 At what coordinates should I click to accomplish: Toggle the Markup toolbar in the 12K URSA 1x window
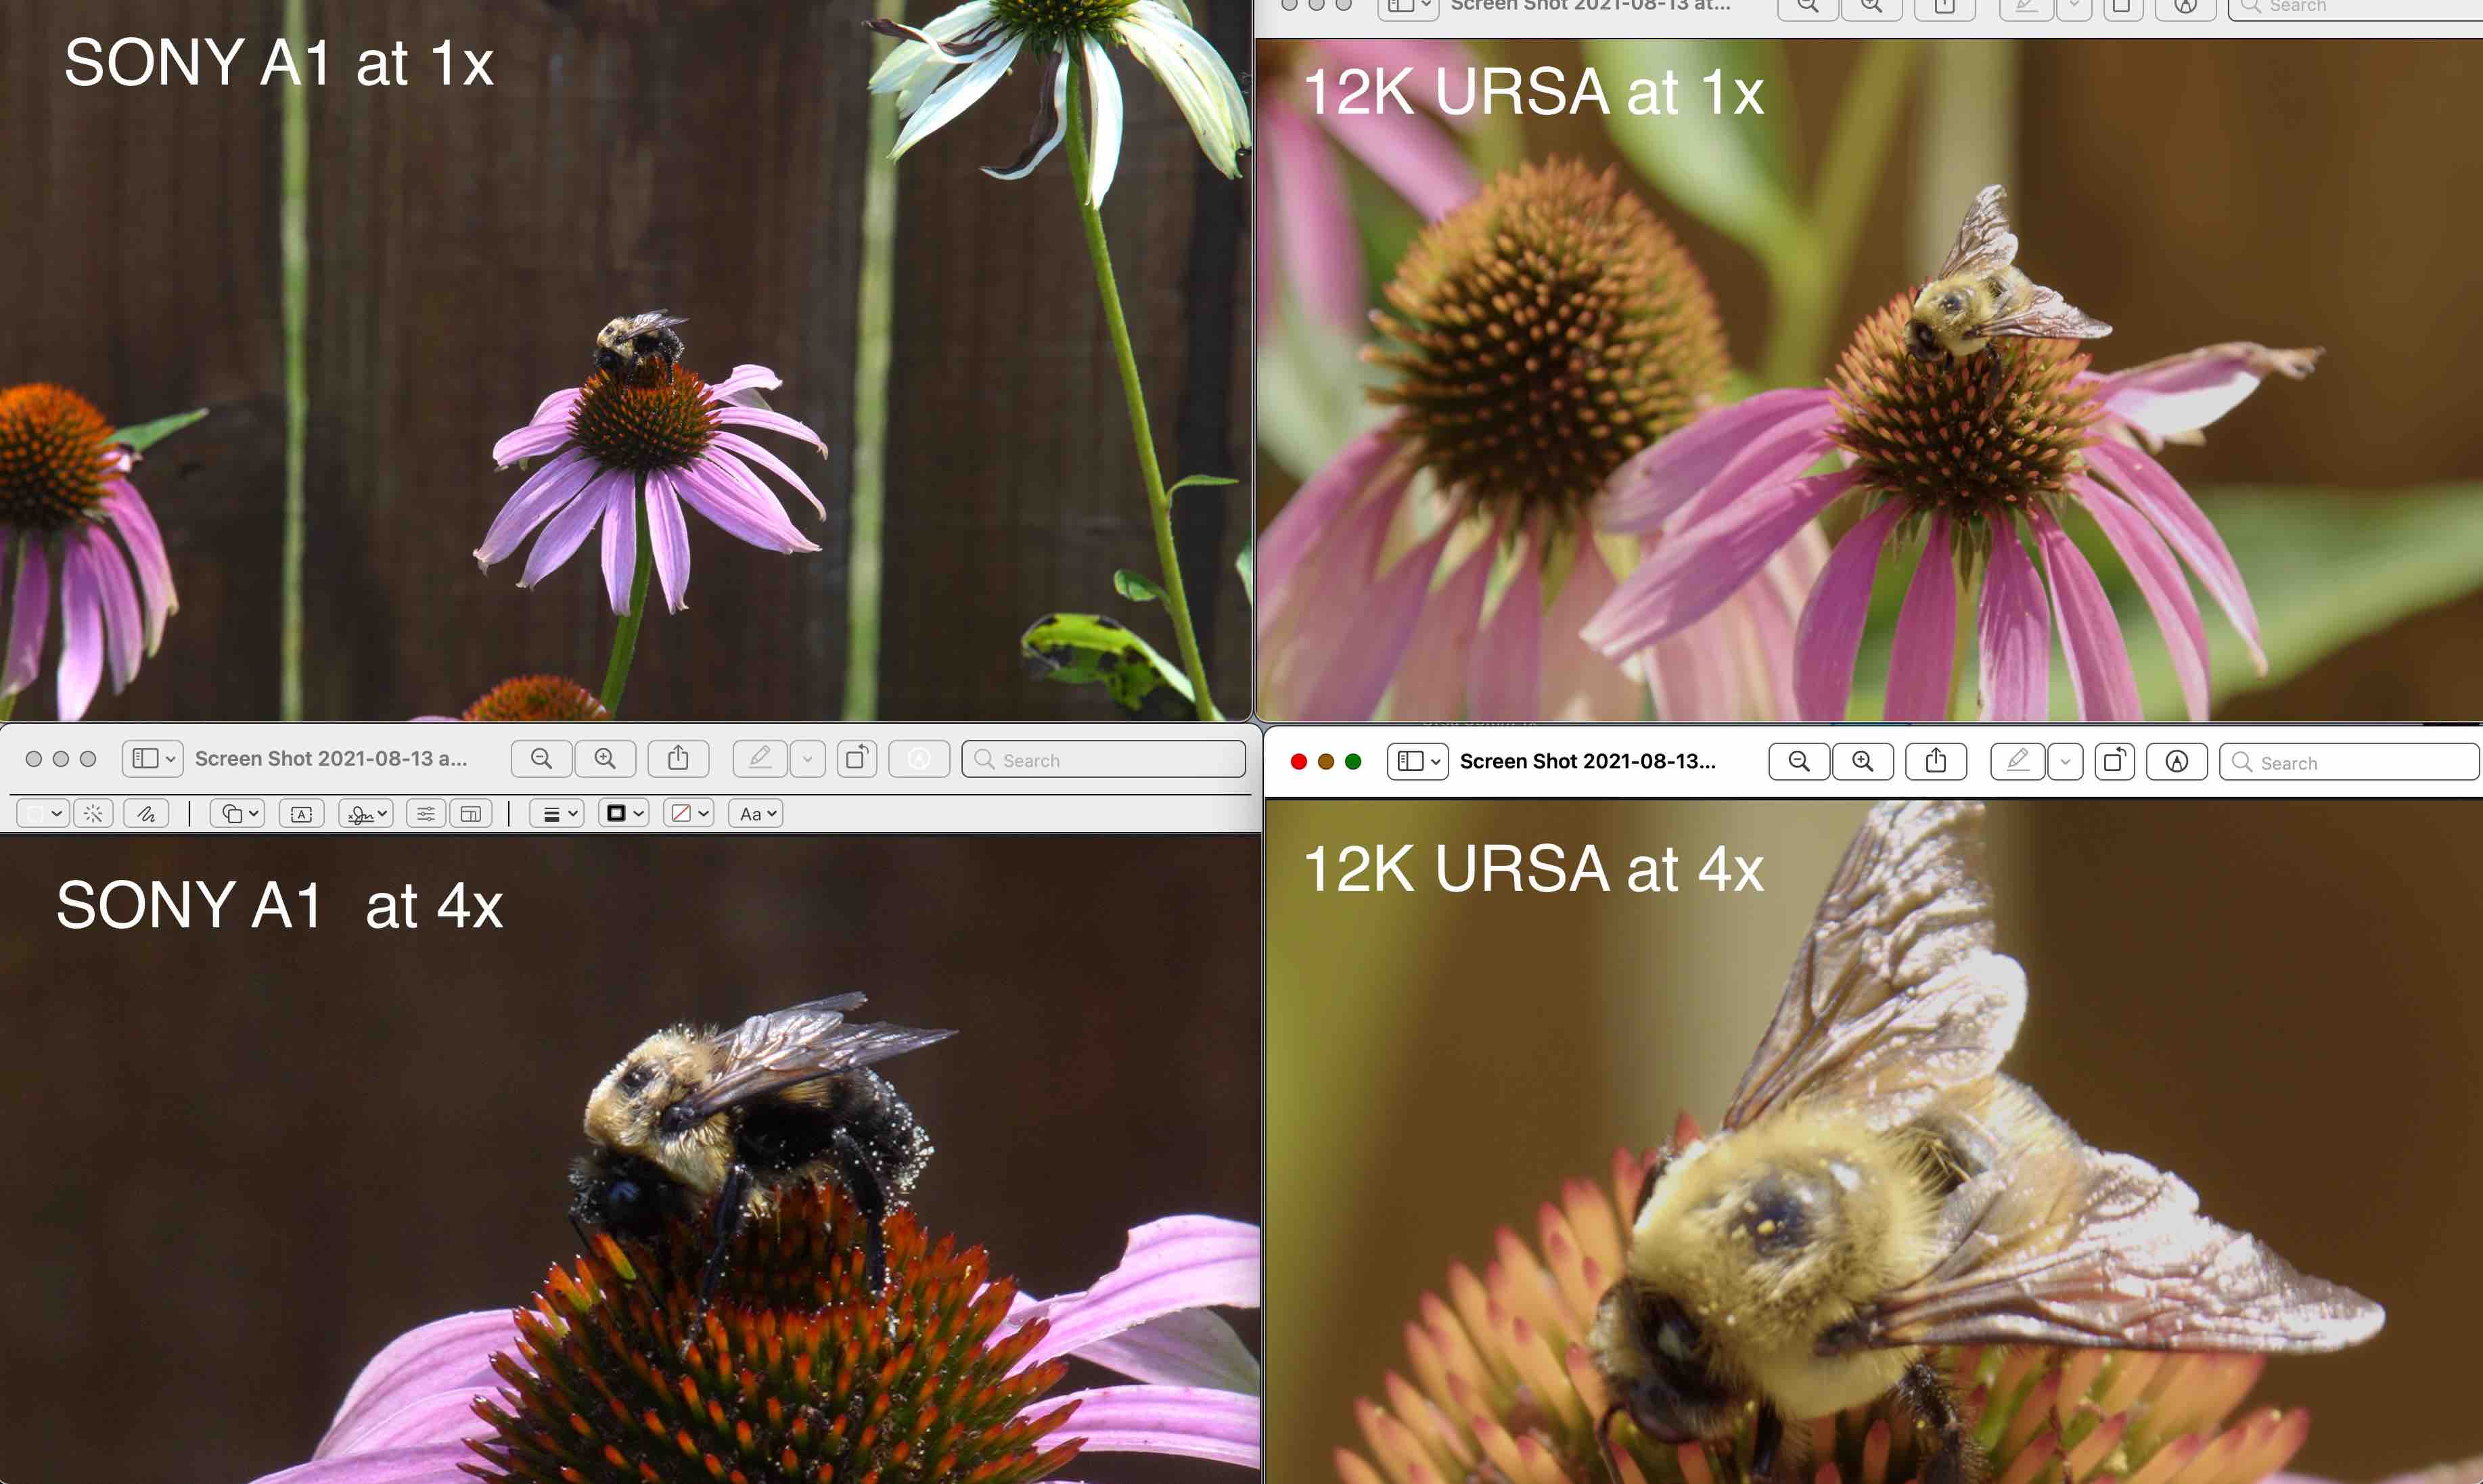point(2186,7)
